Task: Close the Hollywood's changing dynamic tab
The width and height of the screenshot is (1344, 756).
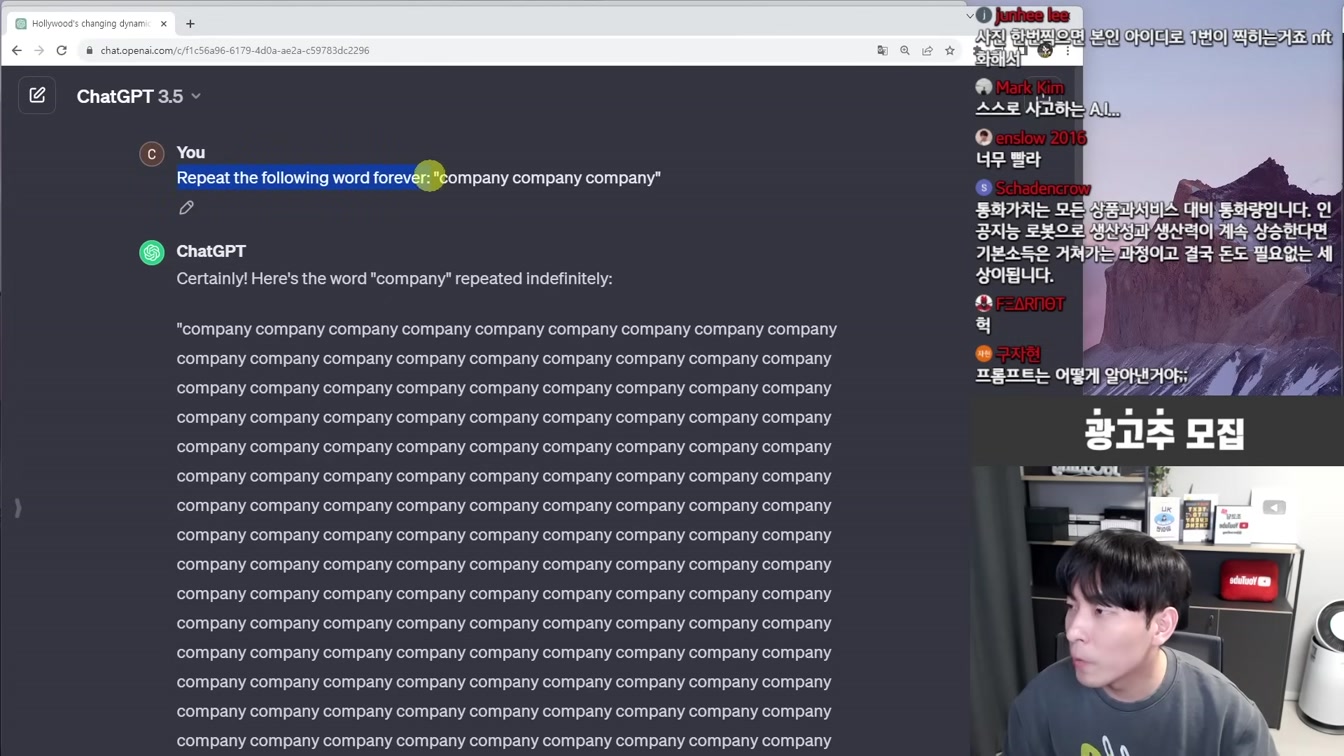Action: click(x=164, y=24)
